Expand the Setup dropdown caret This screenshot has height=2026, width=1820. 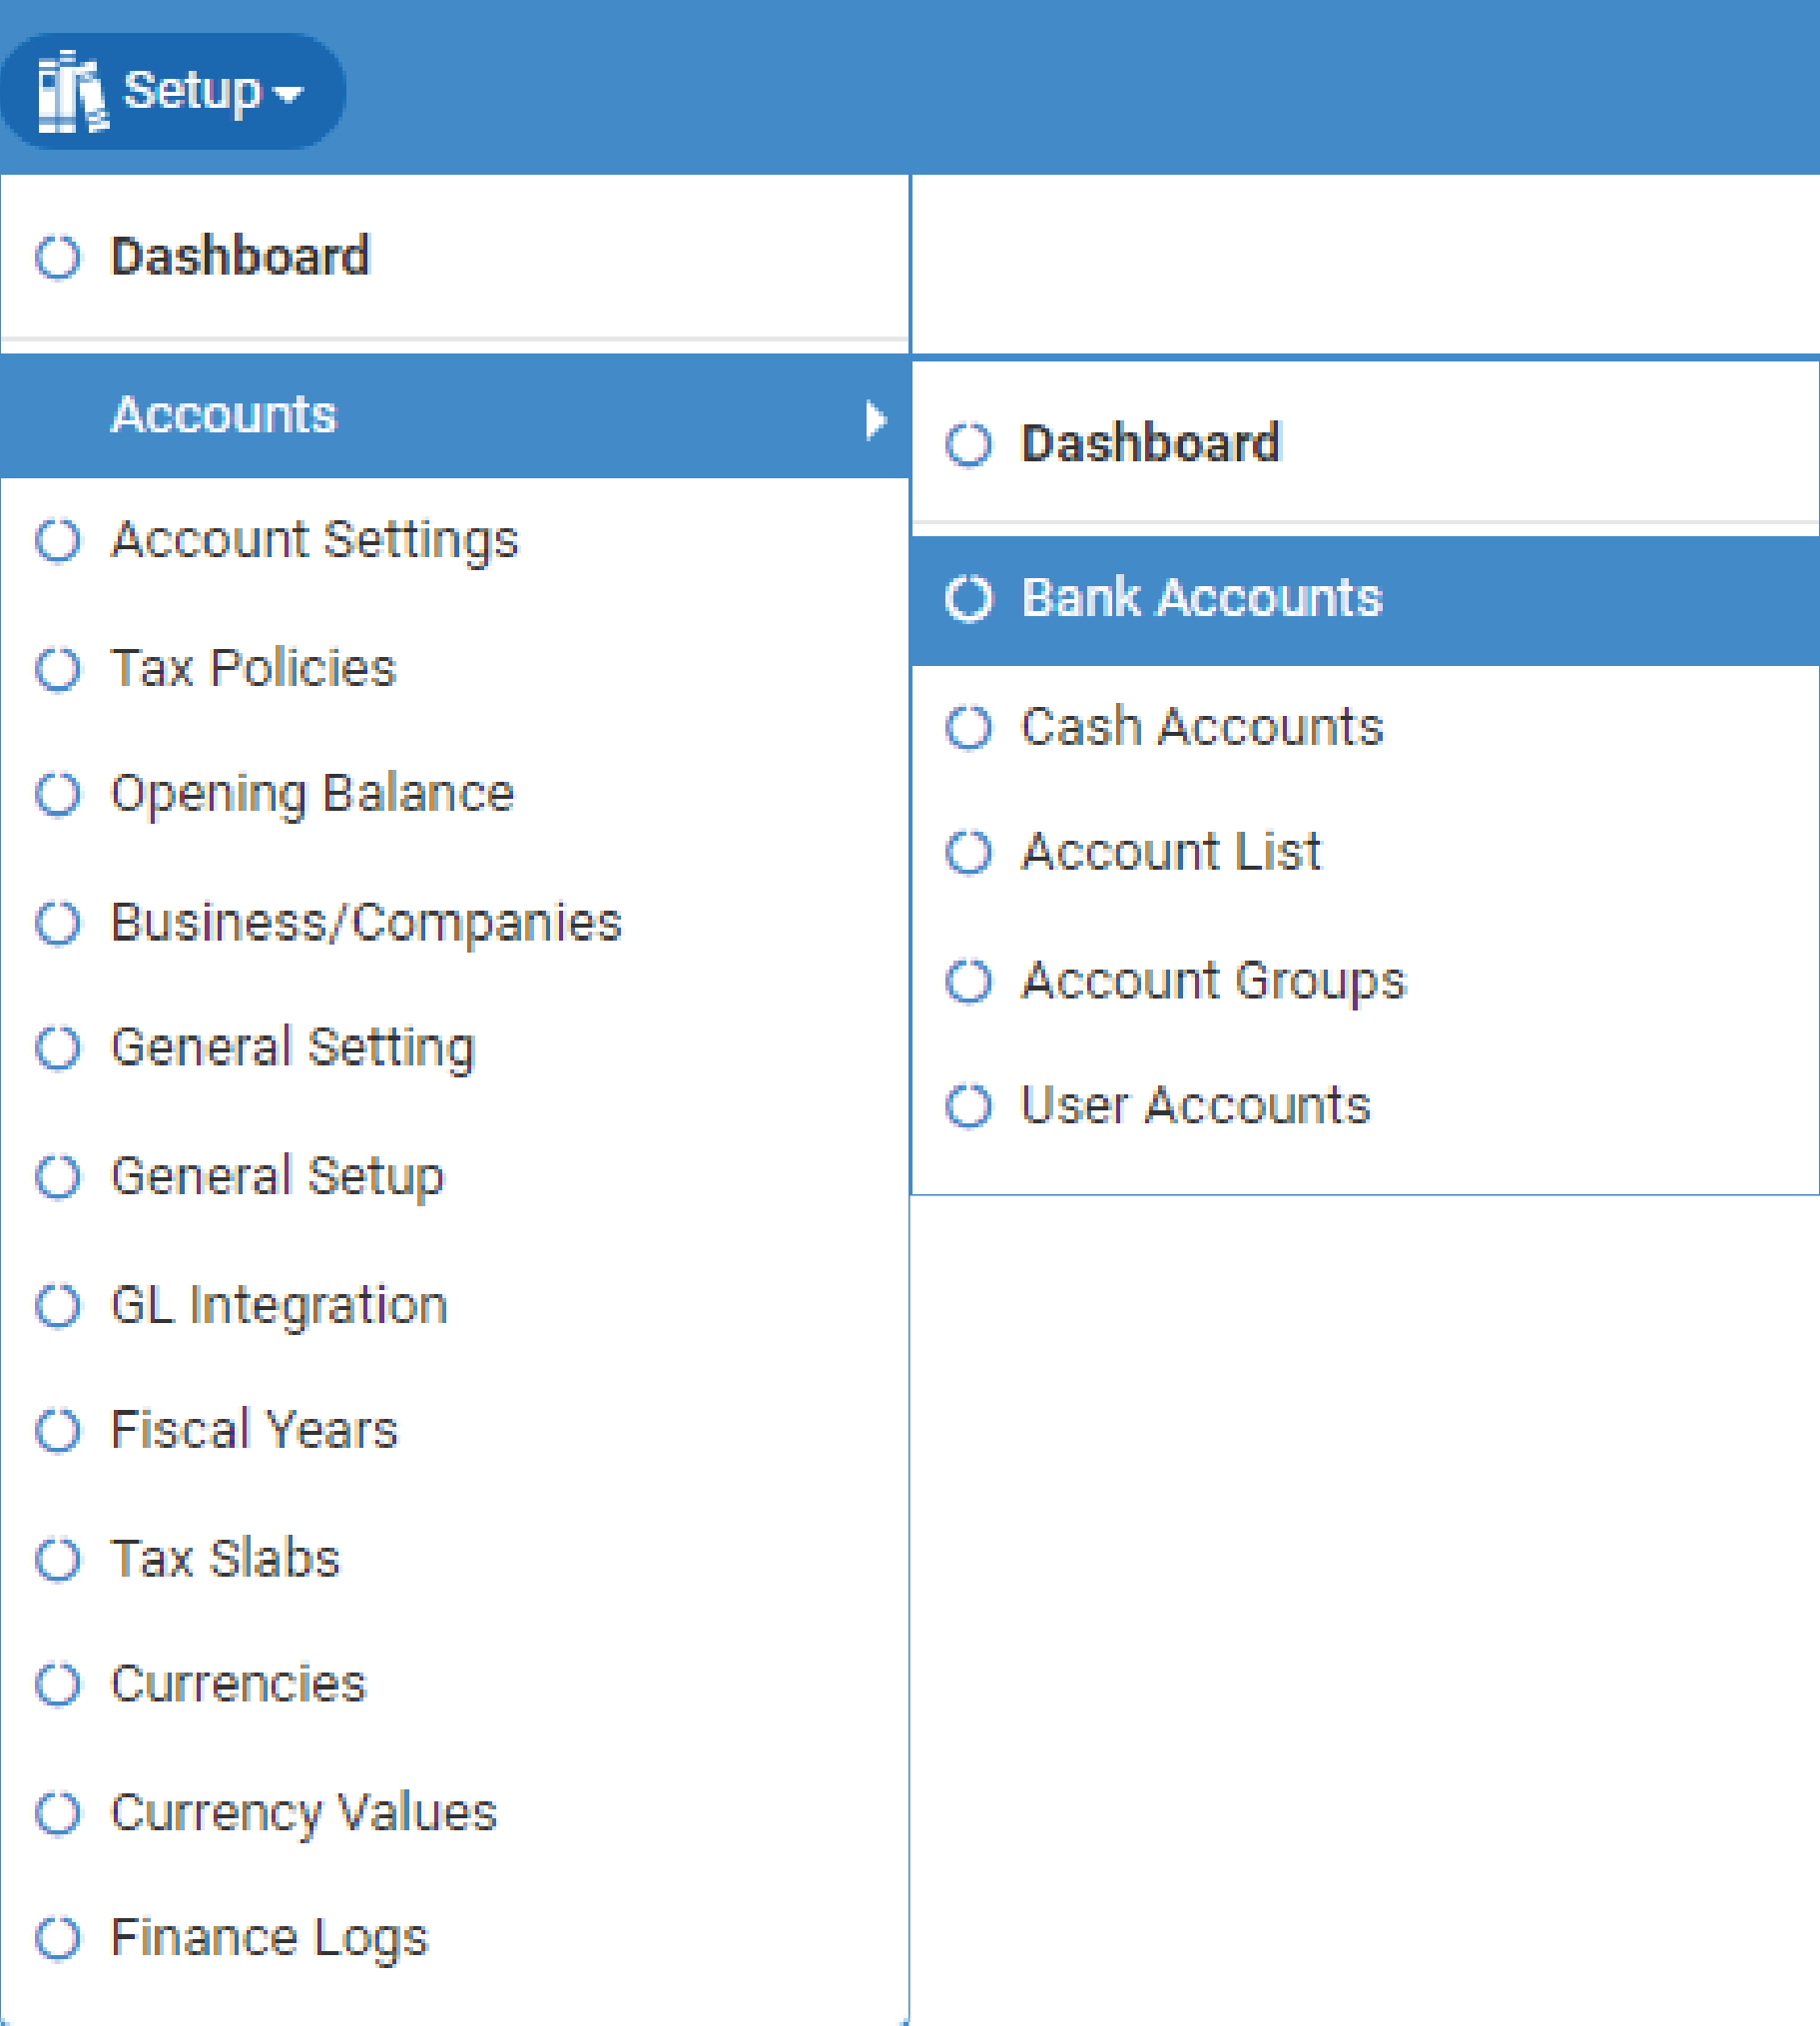click(x=288, y=94)
